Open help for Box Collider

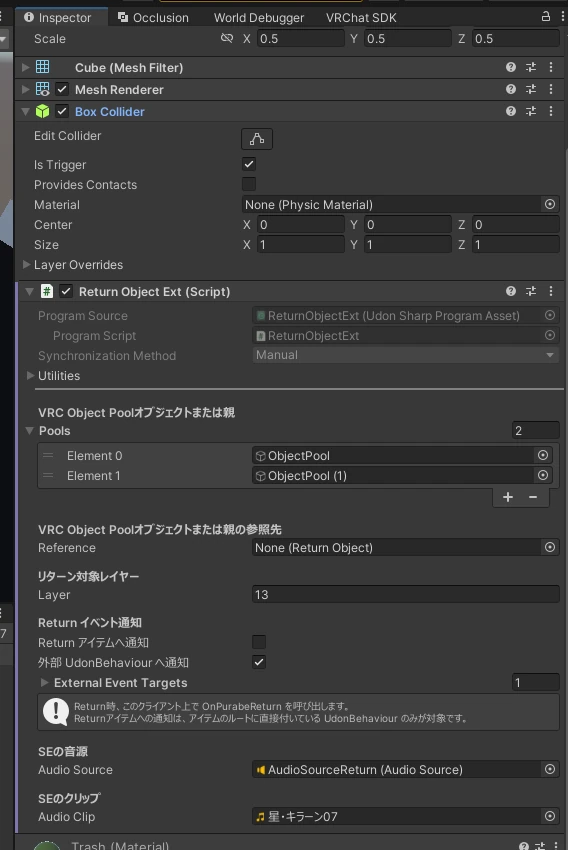click(511, 112)
